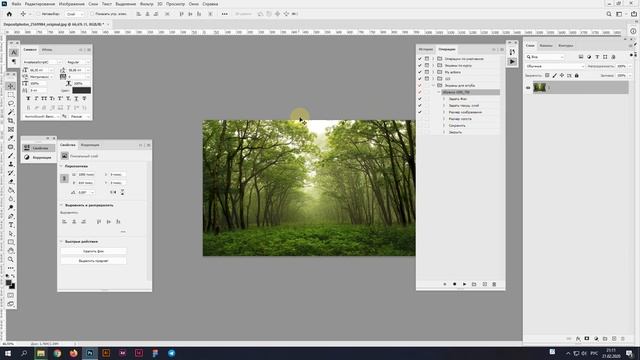640x360 pixels.
Task: Click the Выделить предмет button
Action: coord(93,260)
